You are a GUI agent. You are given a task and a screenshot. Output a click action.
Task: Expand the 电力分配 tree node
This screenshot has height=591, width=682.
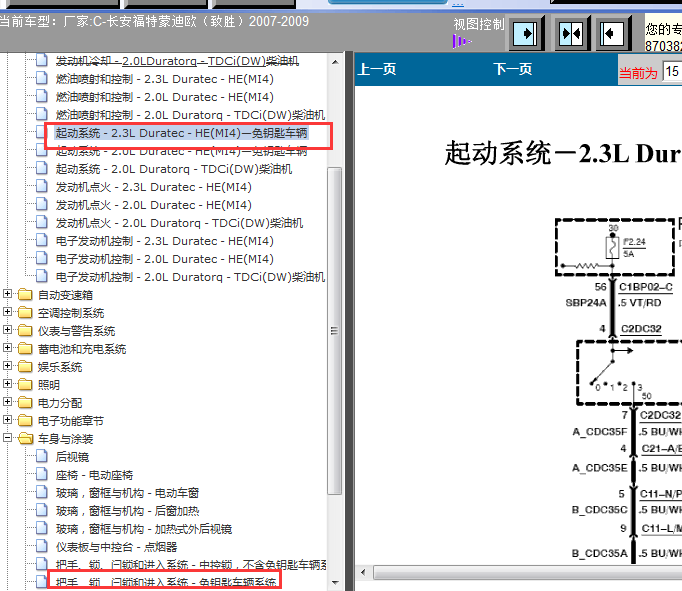(x=9, y=403)
